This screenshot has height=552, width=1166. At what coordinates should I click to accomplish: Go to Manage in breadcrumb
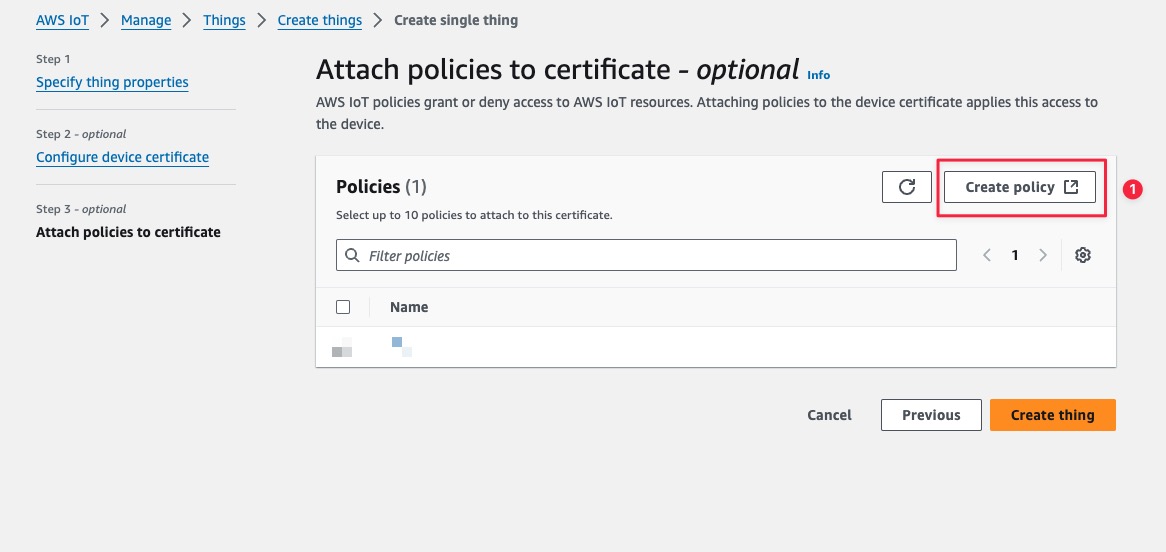tap(146, 20)
